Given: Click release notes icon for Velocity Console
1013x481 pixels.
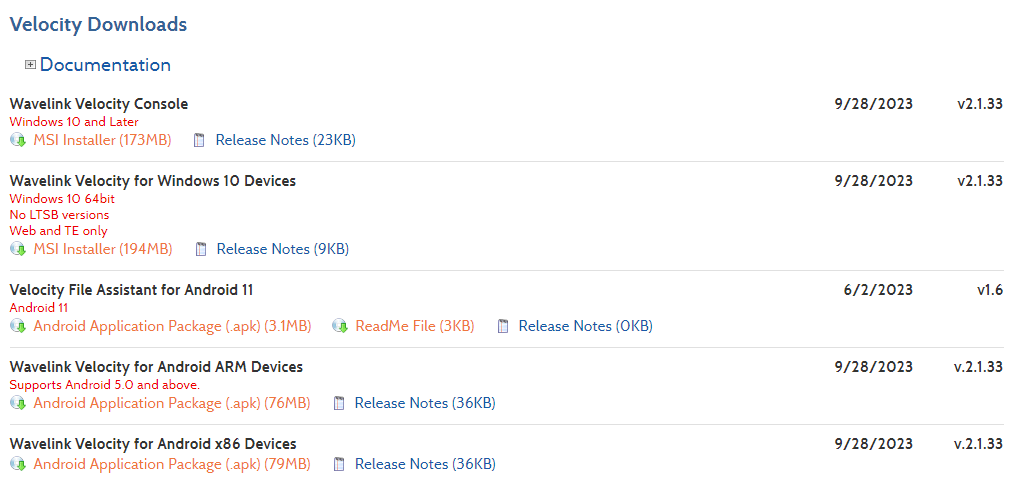Looking at the screenshot, I should 199,140.
